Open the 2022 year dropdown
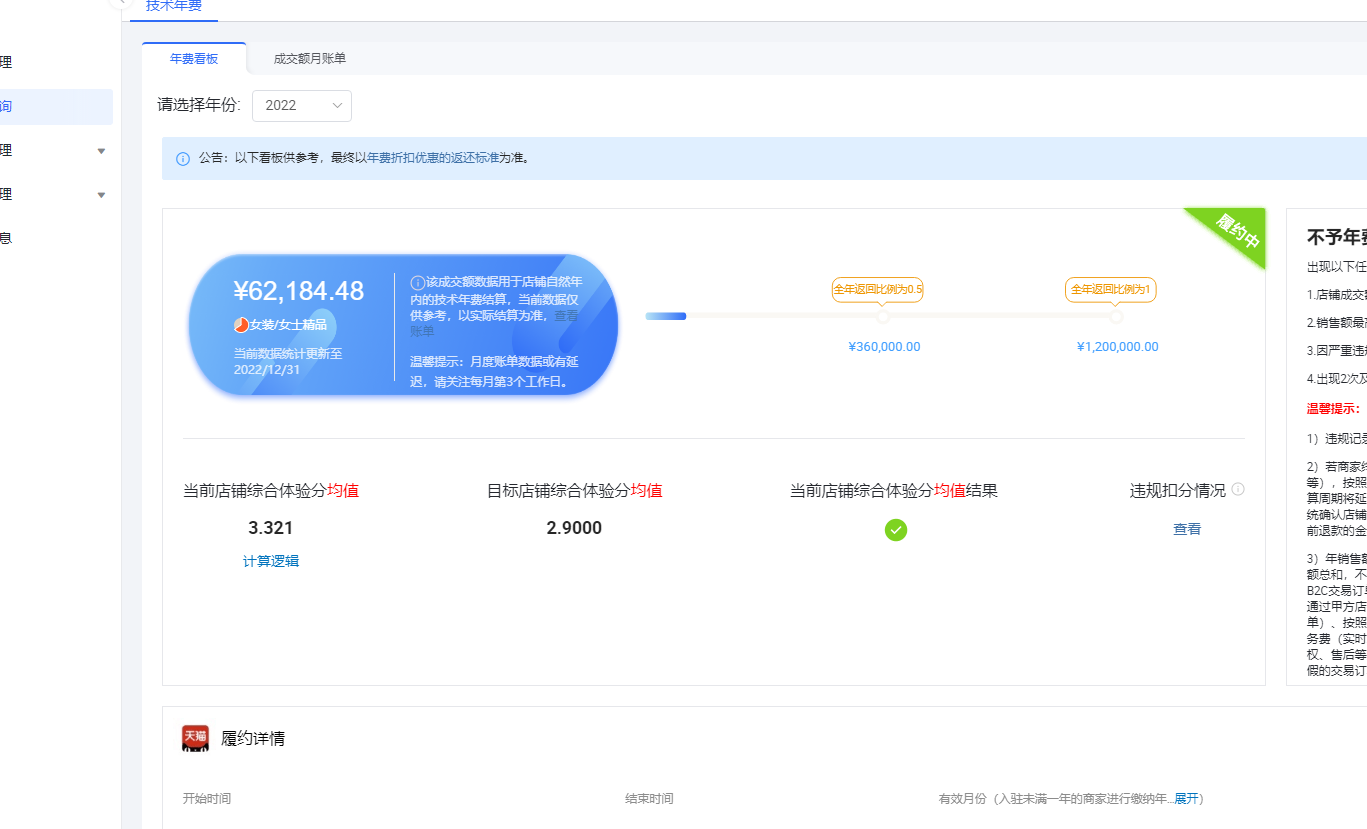 [302, 105]
